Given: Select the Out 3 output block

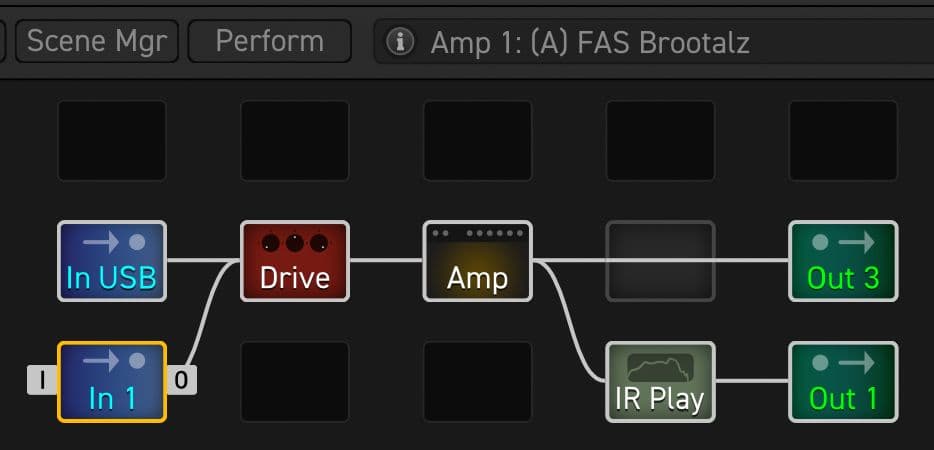Looking at the screenshot, I should coord(843,261).
